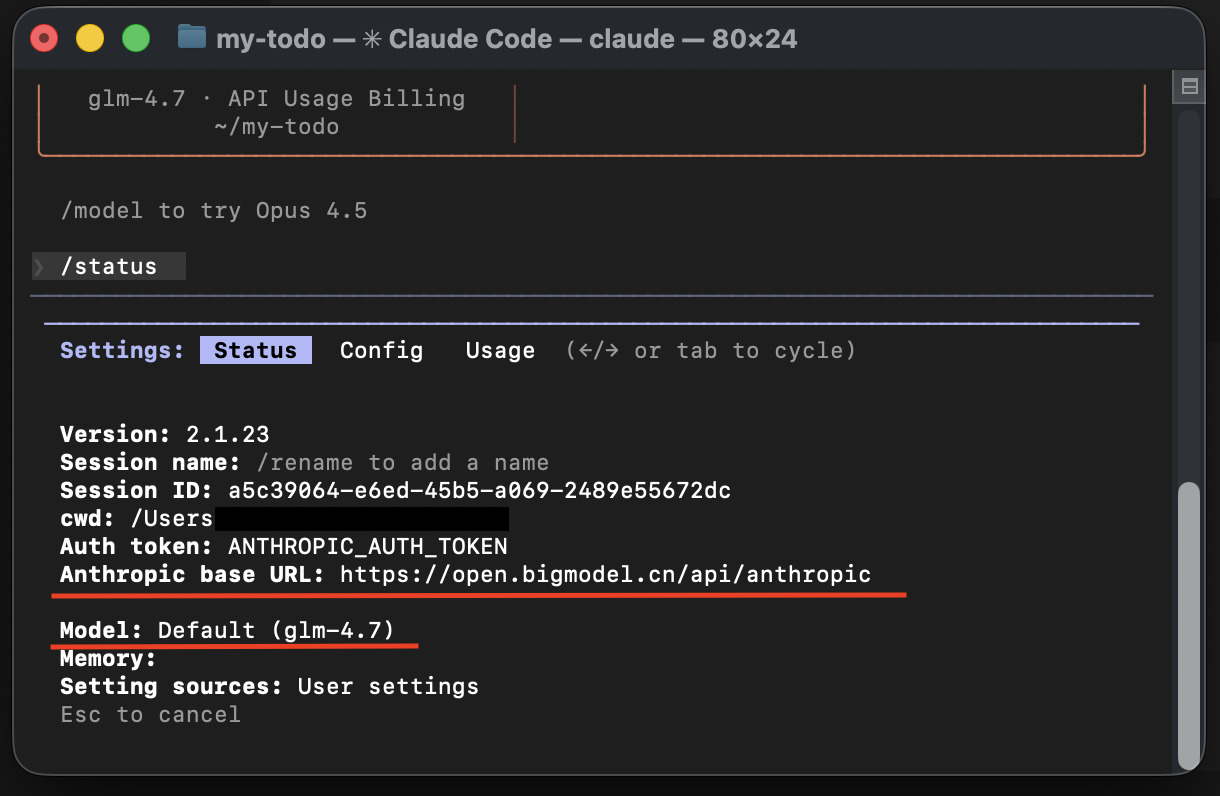Switch to the Config tab
1220x796 pixels.
(x=381, y=351)
